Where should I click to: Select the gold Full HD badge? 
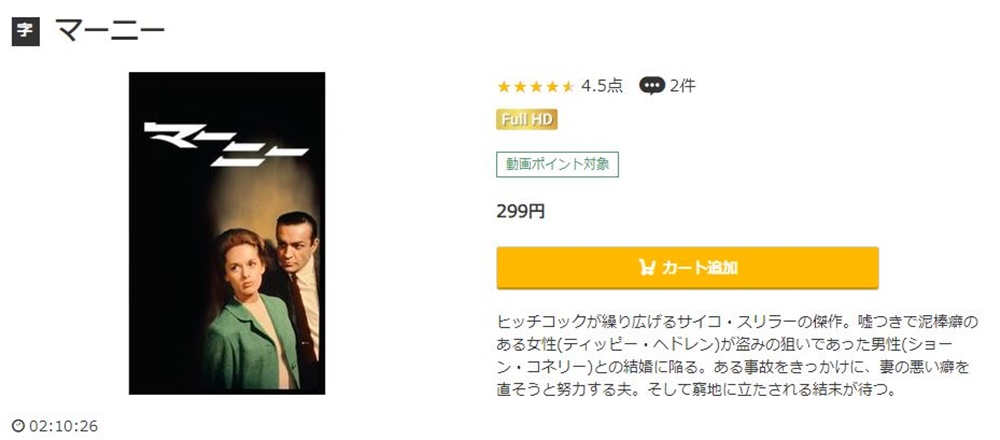[527, 119]
